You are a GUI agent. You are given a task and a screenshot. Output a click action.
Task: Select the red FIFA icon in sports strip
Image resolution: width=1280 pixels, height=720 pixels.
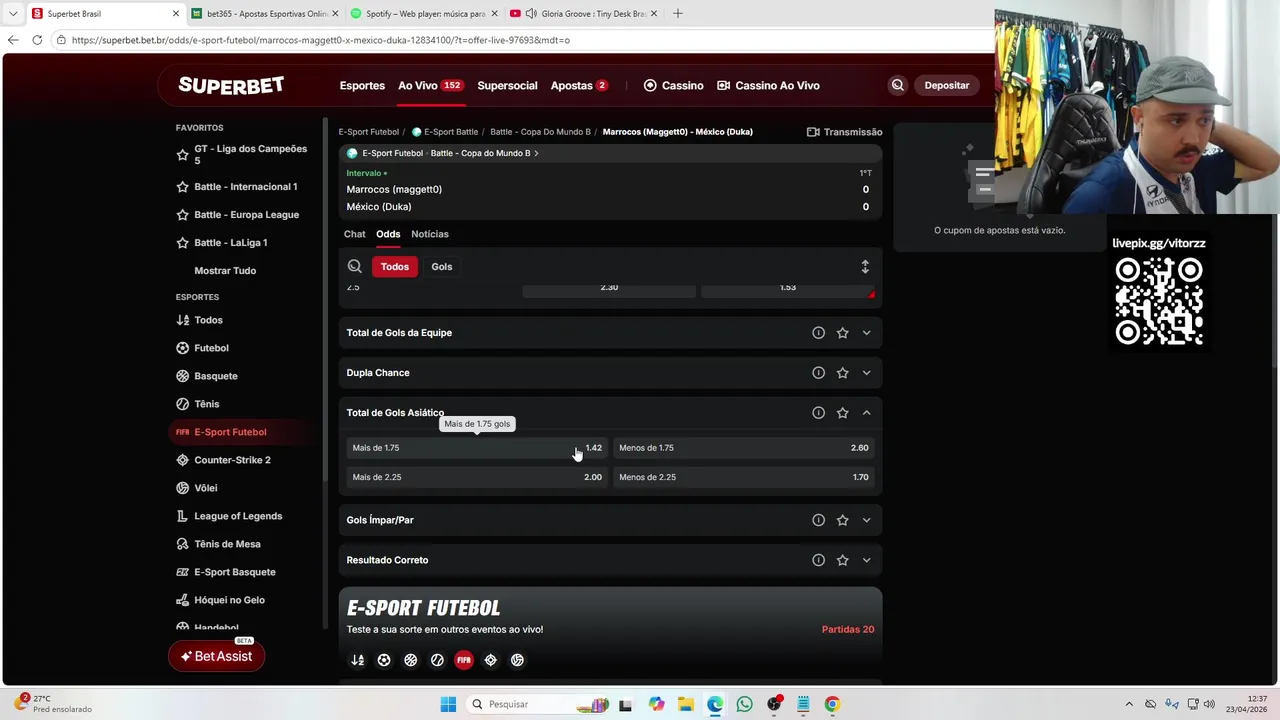point(464,660)
